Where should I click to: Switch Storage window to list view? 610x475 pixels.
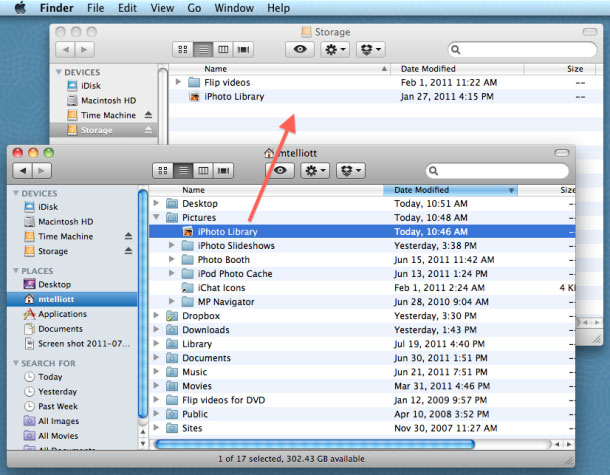click(x=203, y=49)
